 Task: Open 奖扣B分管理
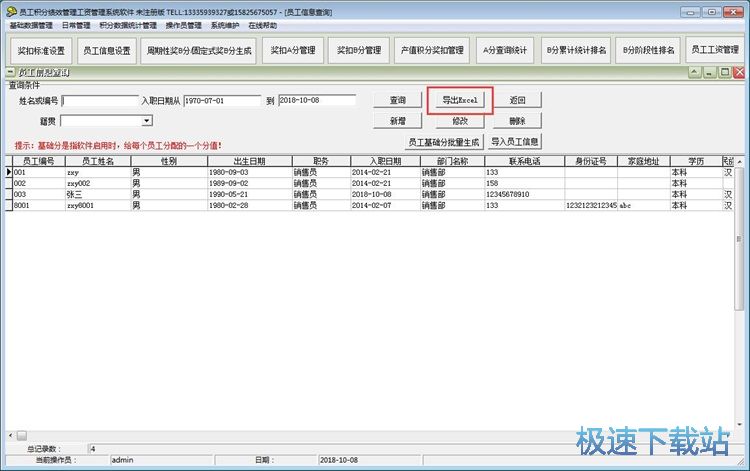point(359,50)
